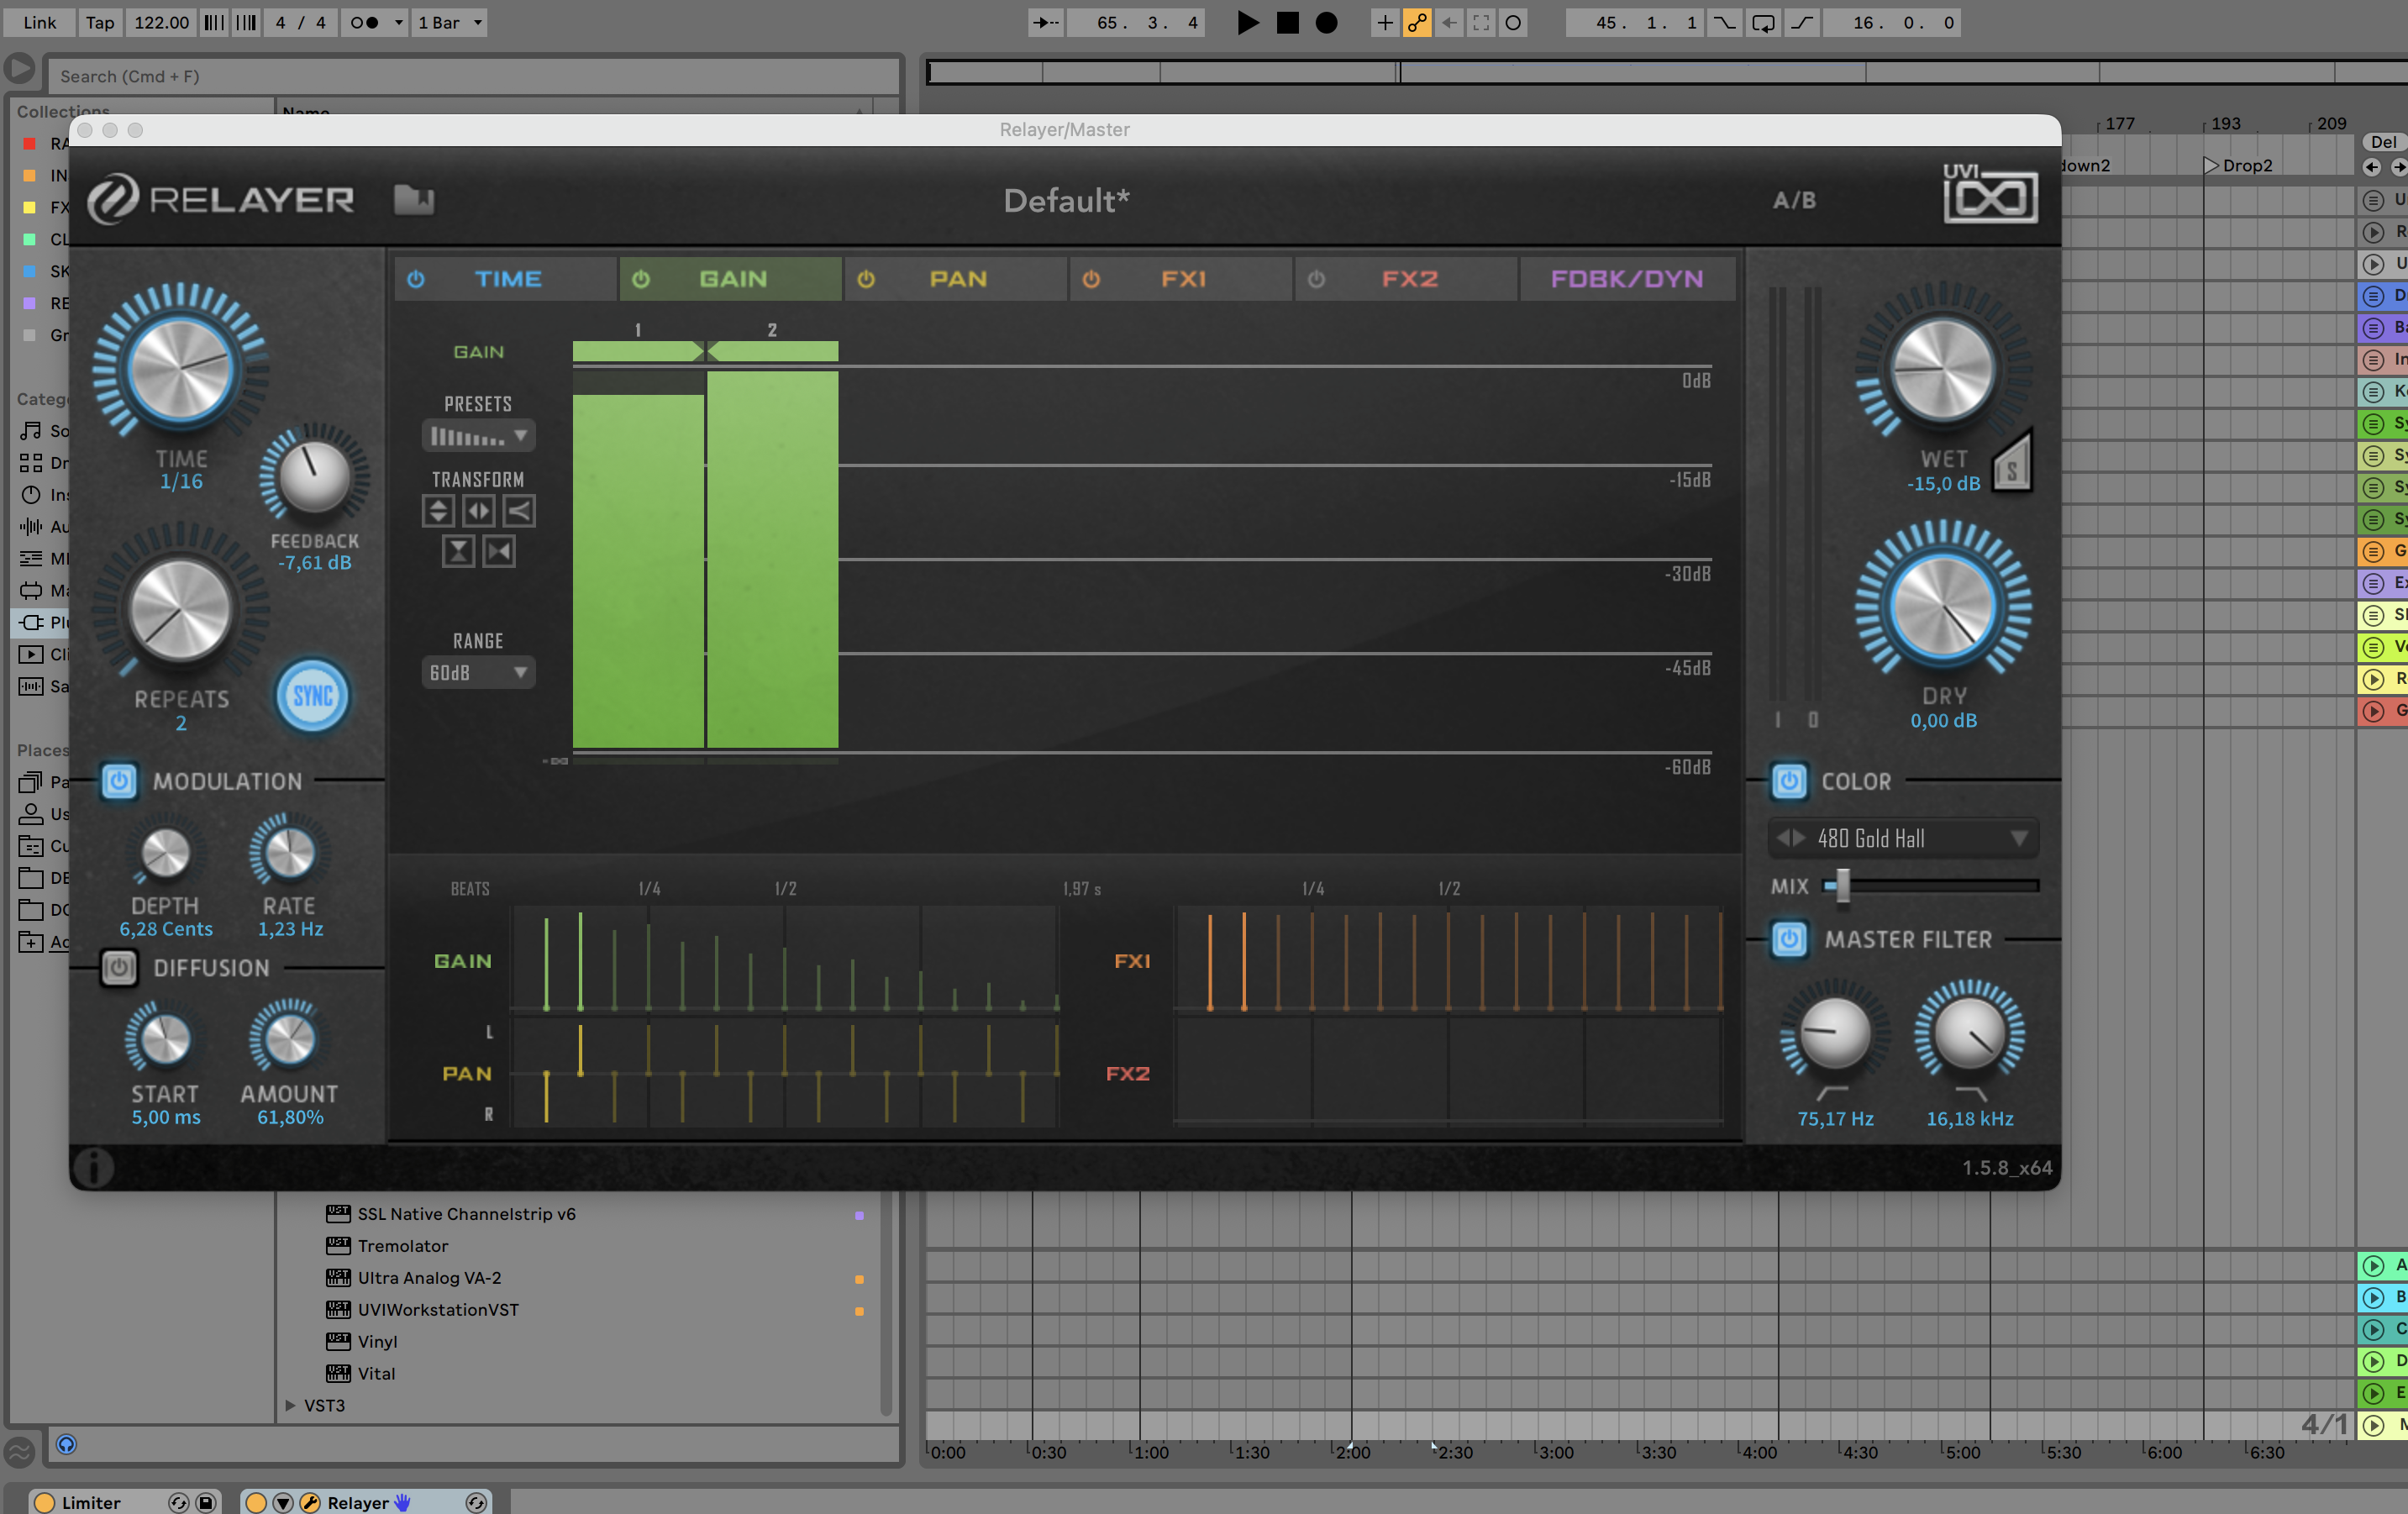Toggle the PAN tab power icon
Viewport: 2408px width, 1514px height.
[x=866, y=279]
